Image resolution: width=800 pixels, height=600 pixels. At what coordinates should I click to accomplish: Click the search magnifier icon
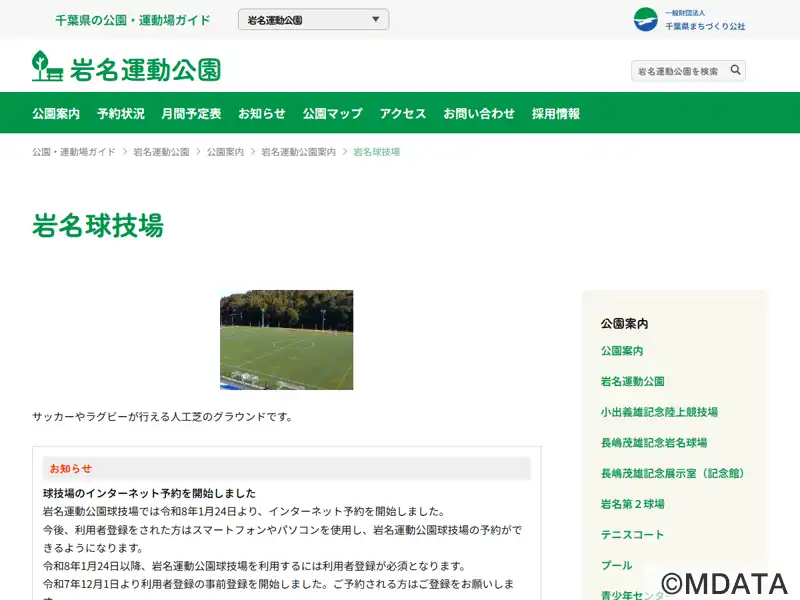click(735, 70)
